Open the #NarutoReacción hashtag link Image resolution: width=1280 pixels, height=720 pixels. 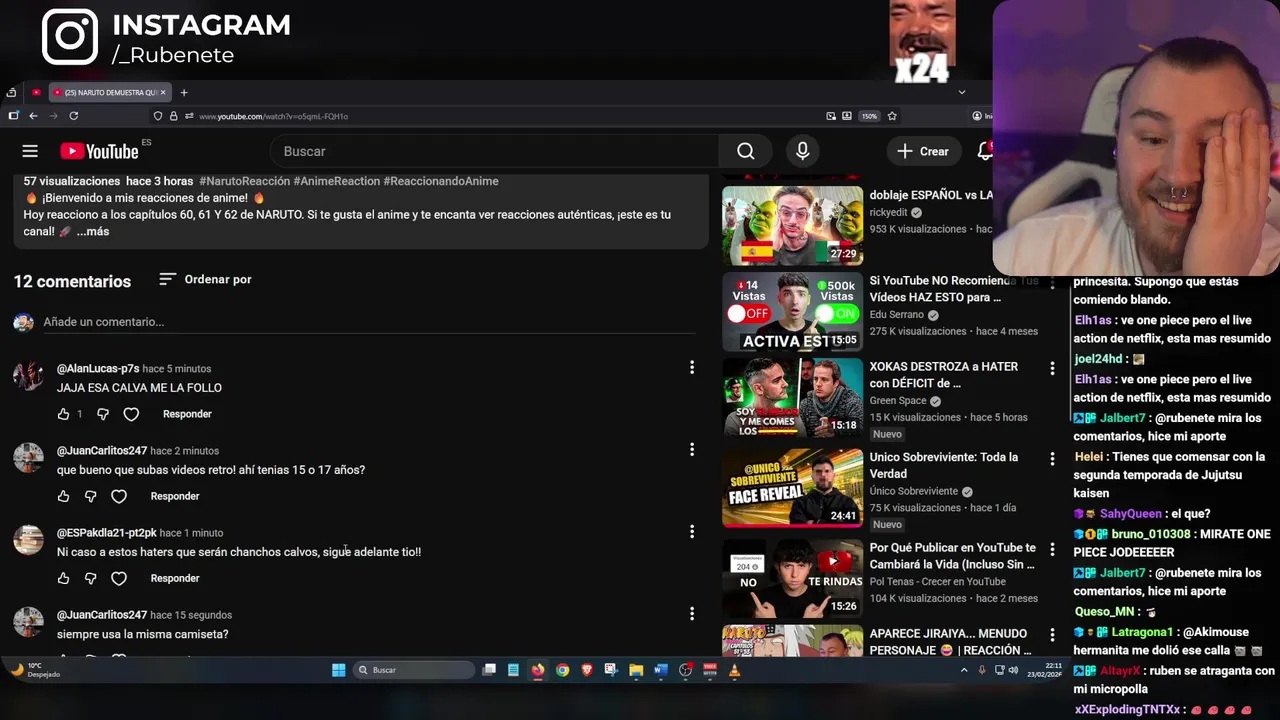[x=244, y=181]
